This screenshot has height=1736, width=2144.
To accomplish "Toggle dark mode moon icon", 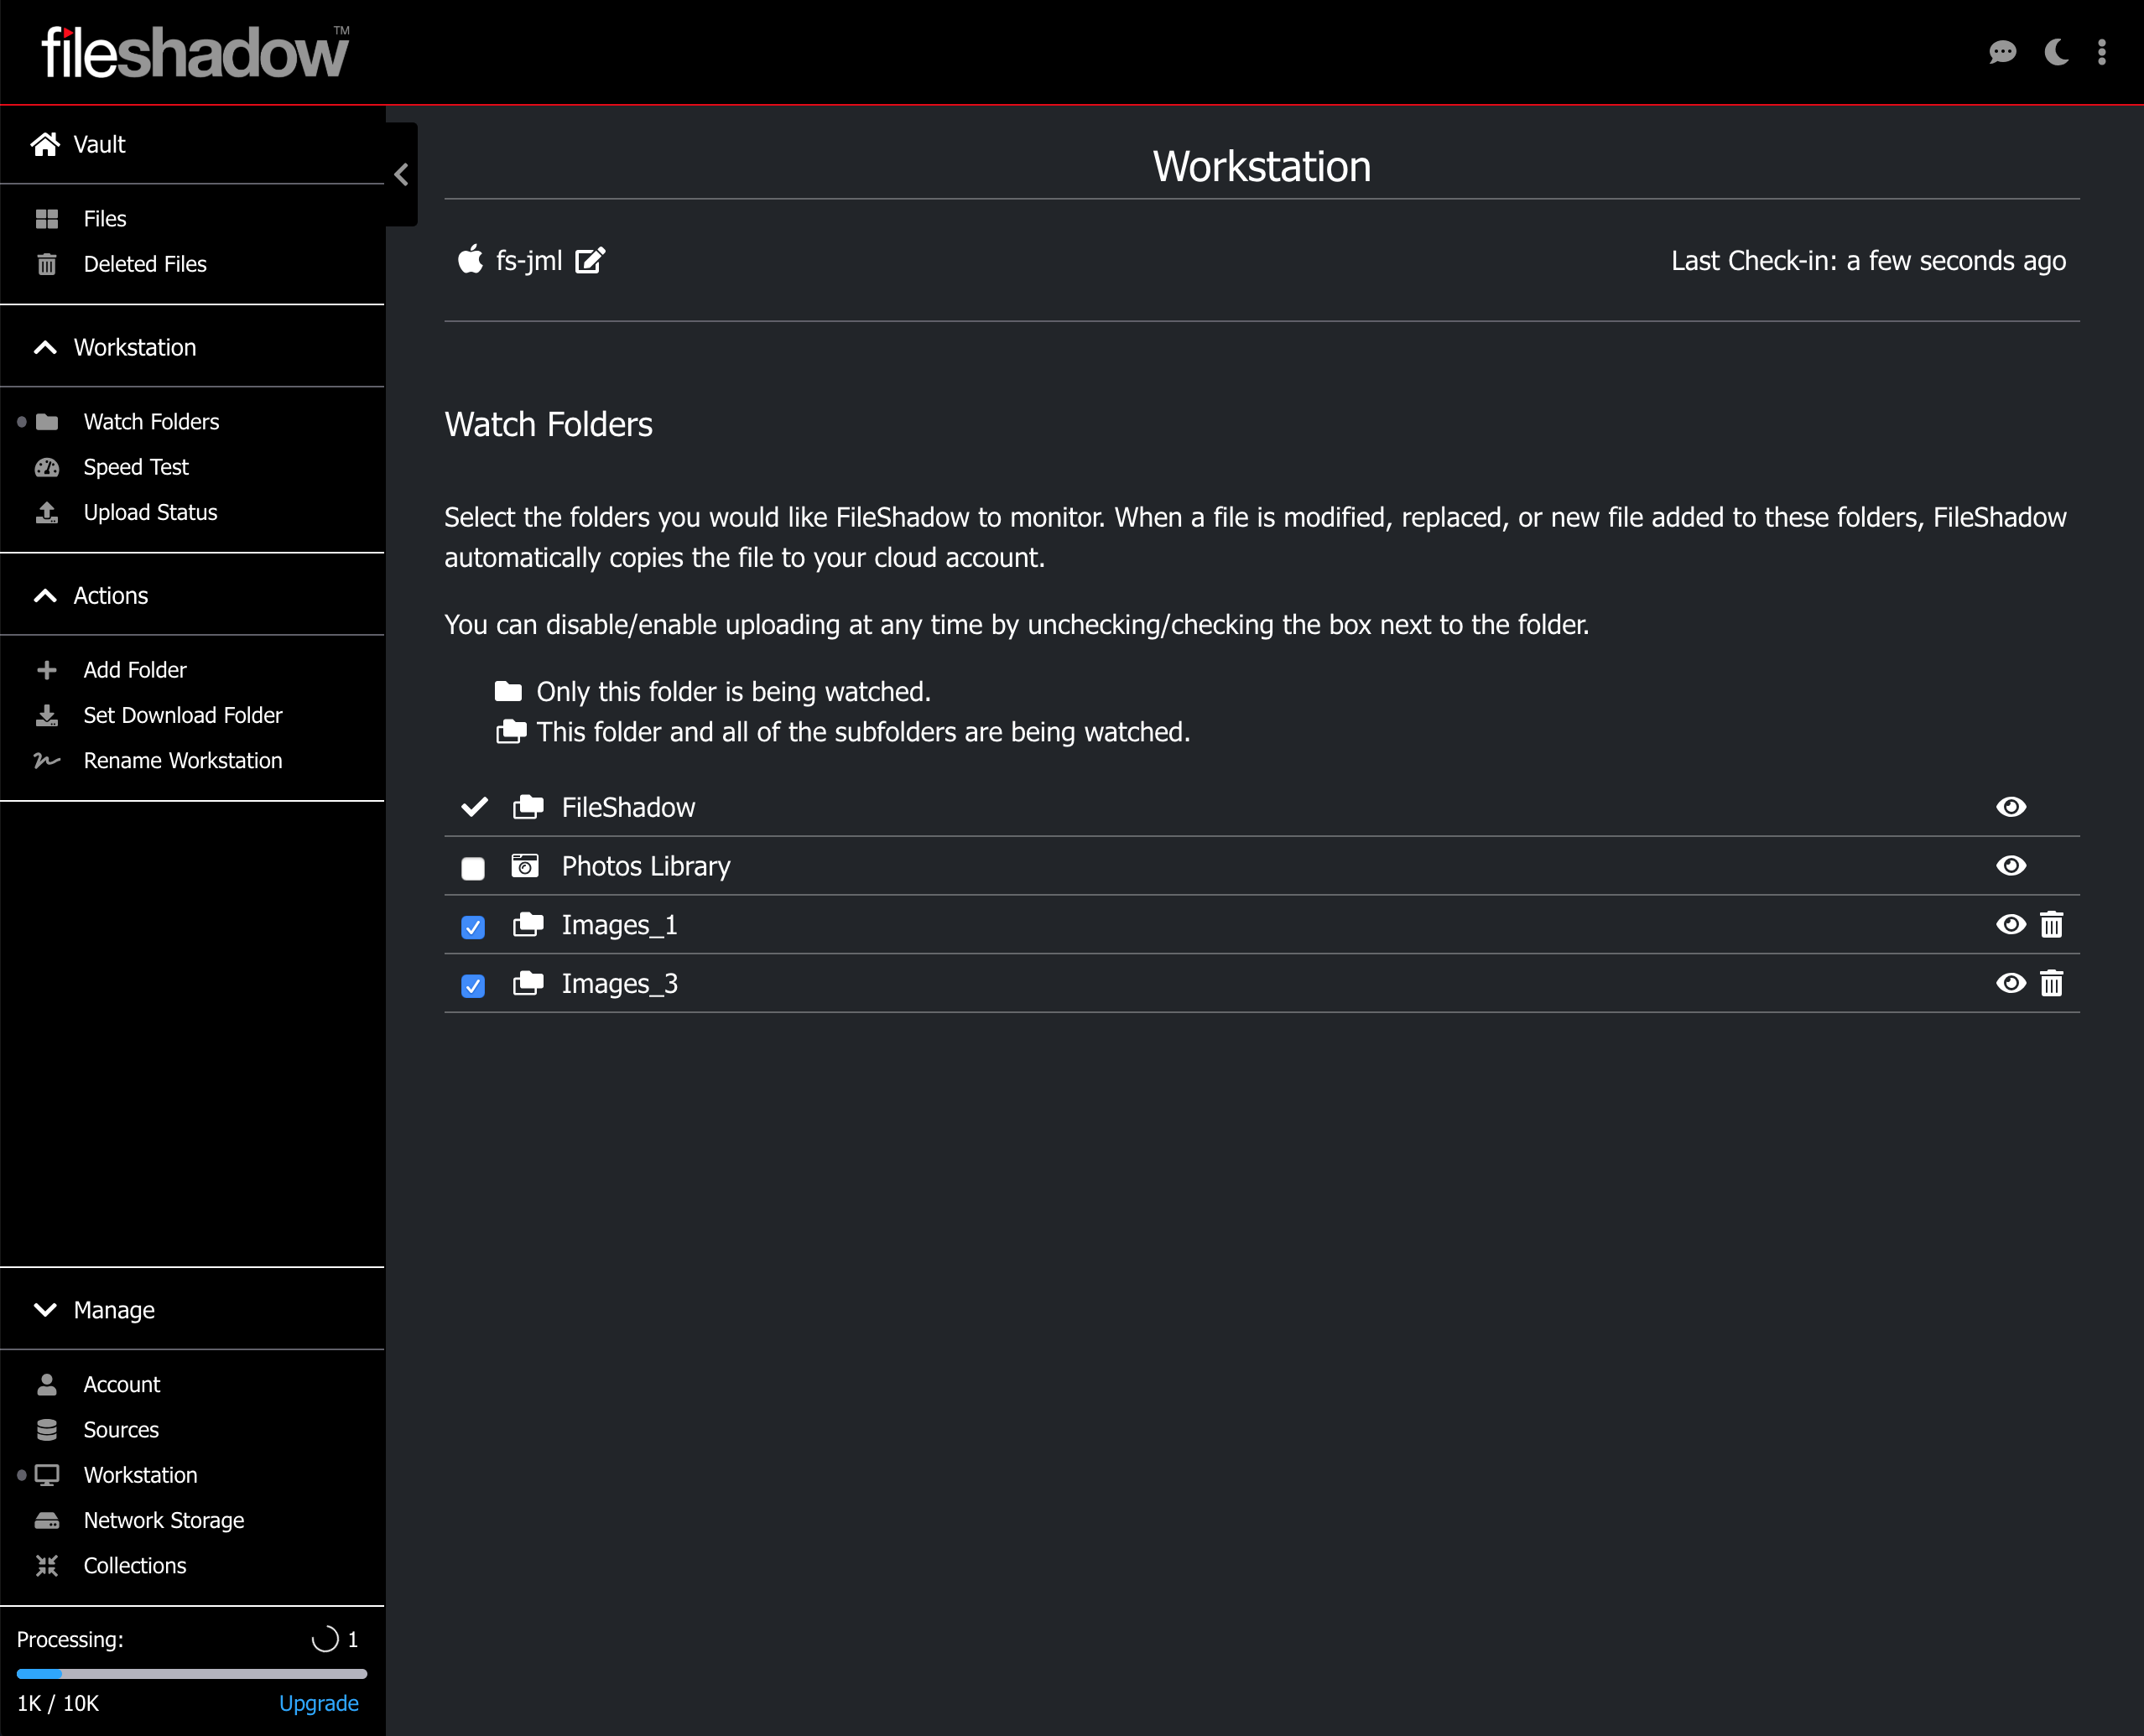I will click(x=2056, y=52).
